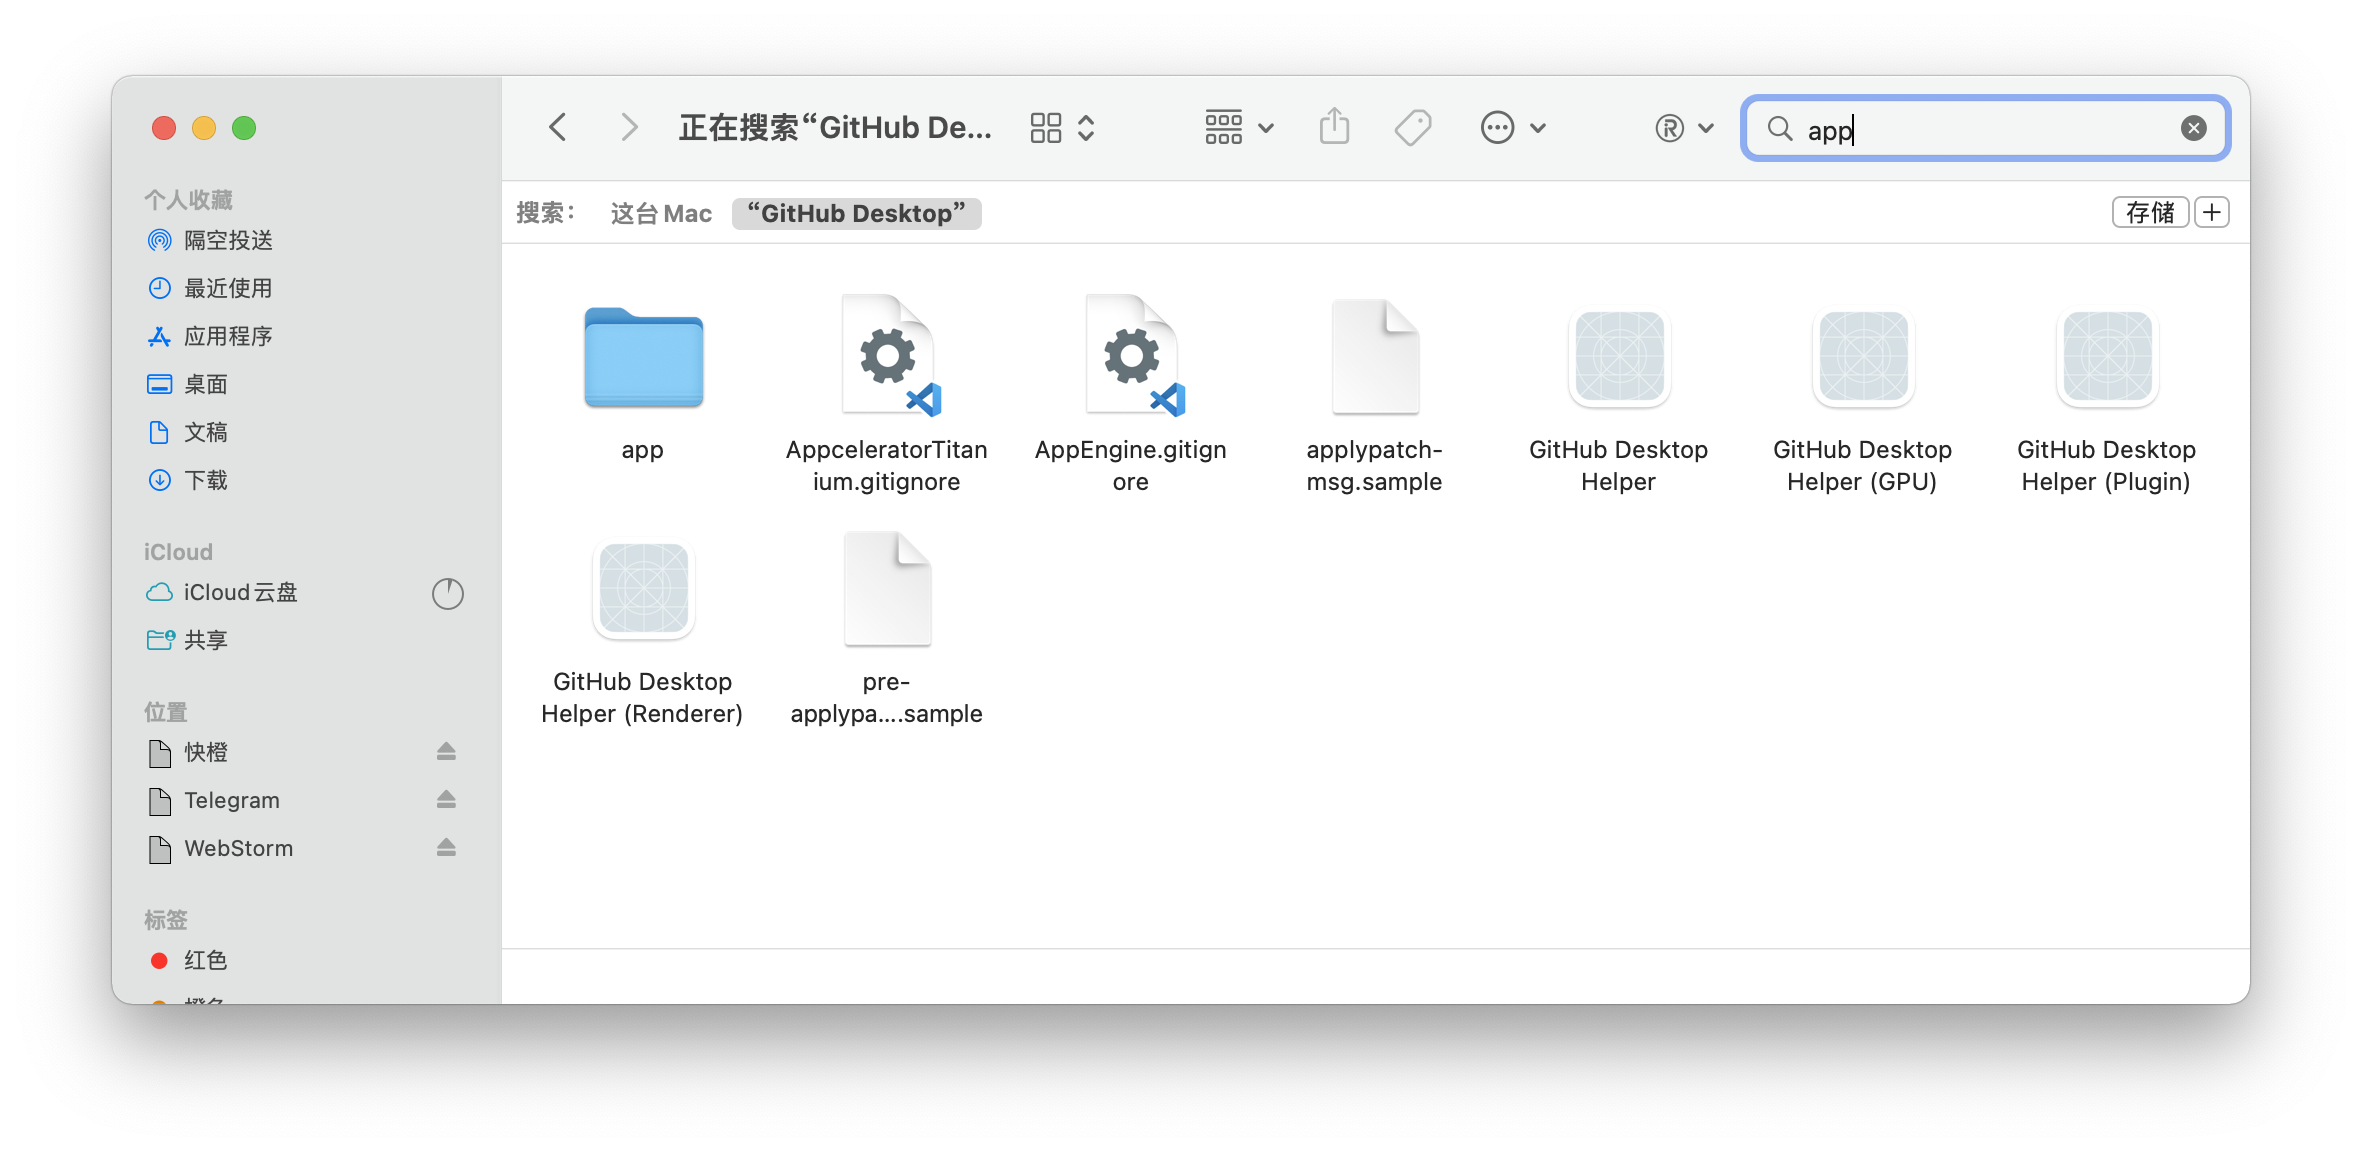
Task: Click the AppEngine.gitignore filename label
Action: tap(1131, 466)
